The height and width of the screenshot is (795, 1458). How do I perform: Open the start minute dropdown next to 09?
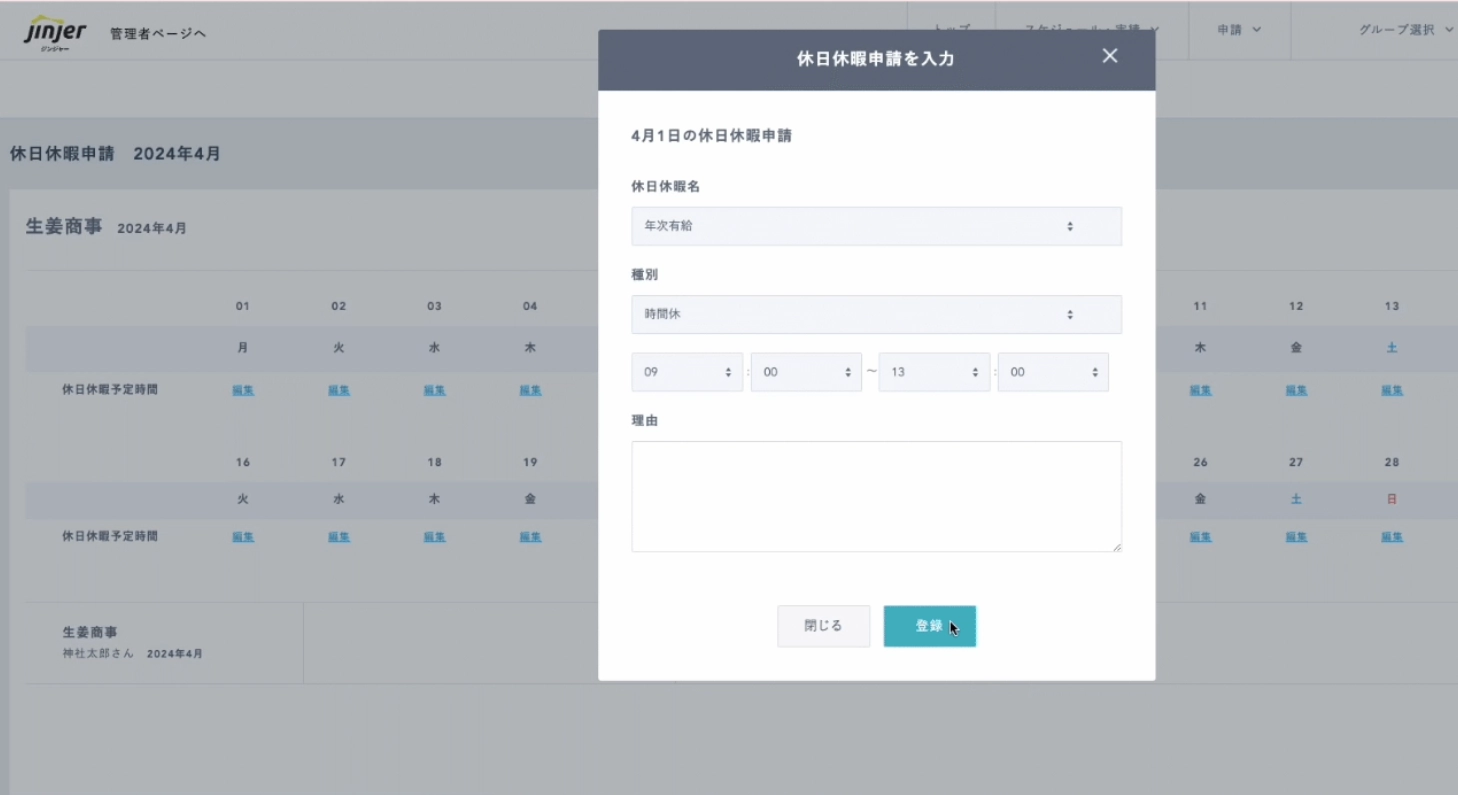[806, 372]
